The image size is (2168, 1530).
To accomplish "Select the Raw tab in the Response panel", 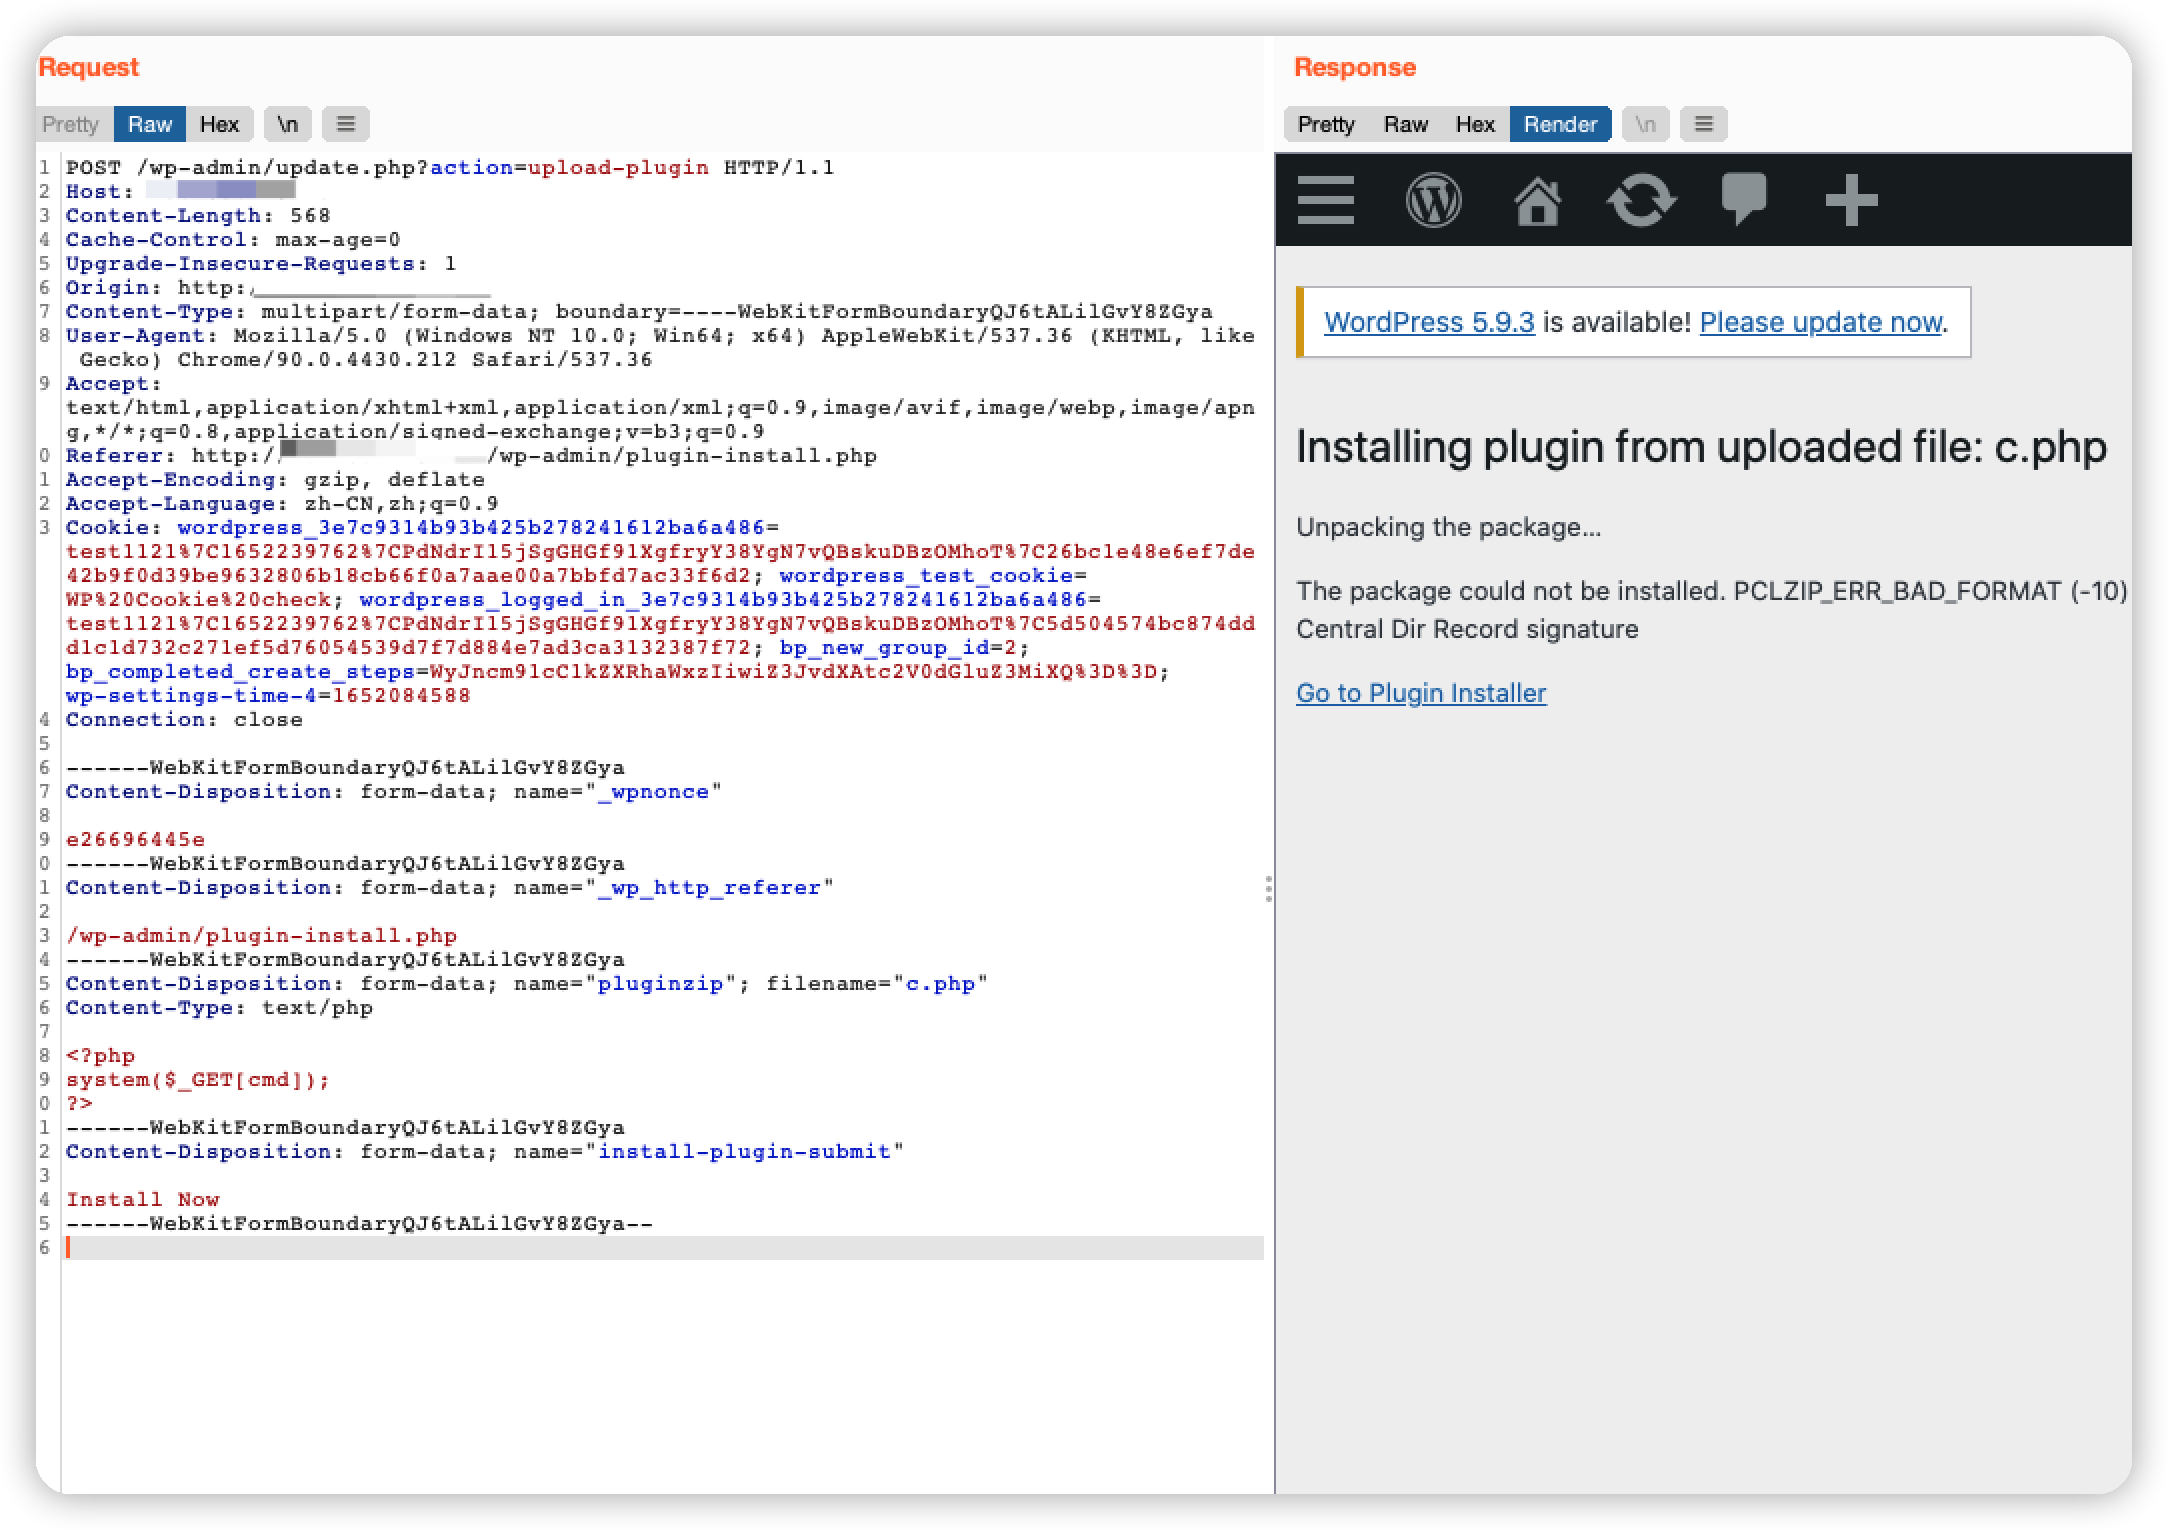I will coord(1405,124).
